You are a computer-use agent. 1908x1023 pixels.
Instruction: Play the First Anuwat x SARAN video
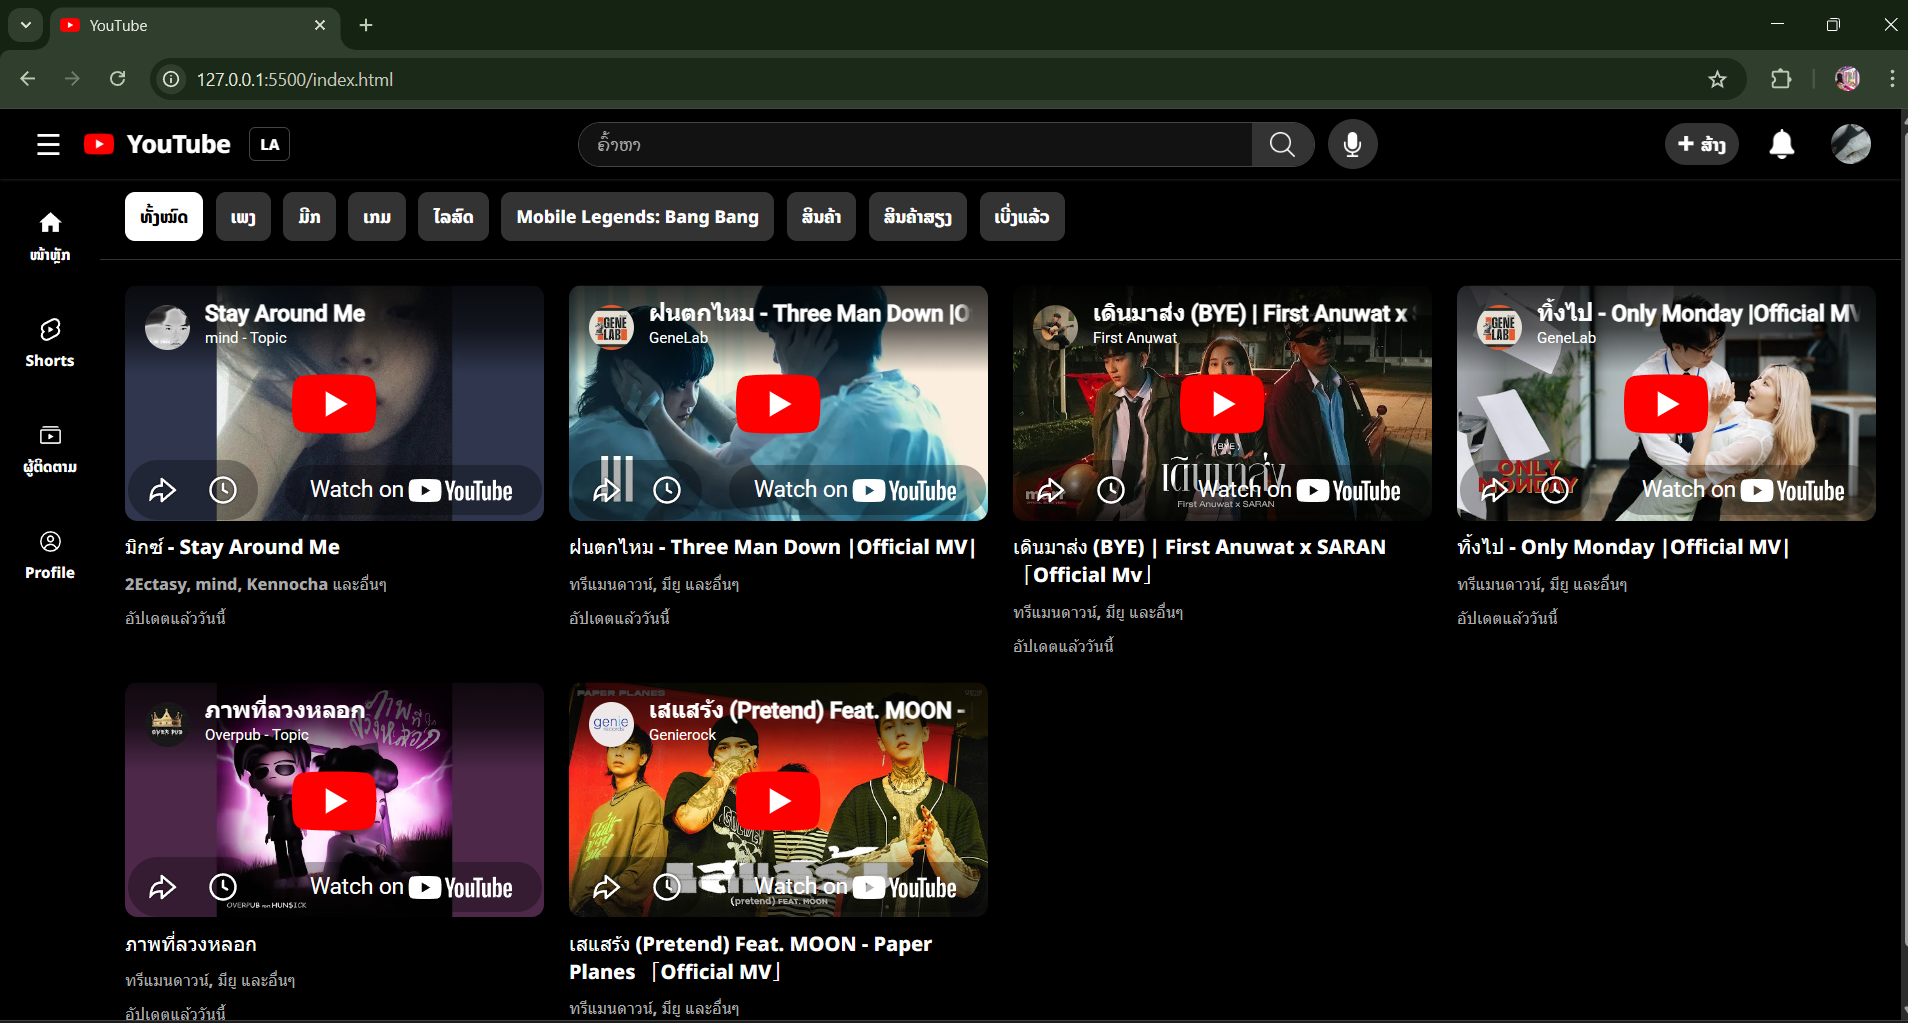[x=1222, y=404]
